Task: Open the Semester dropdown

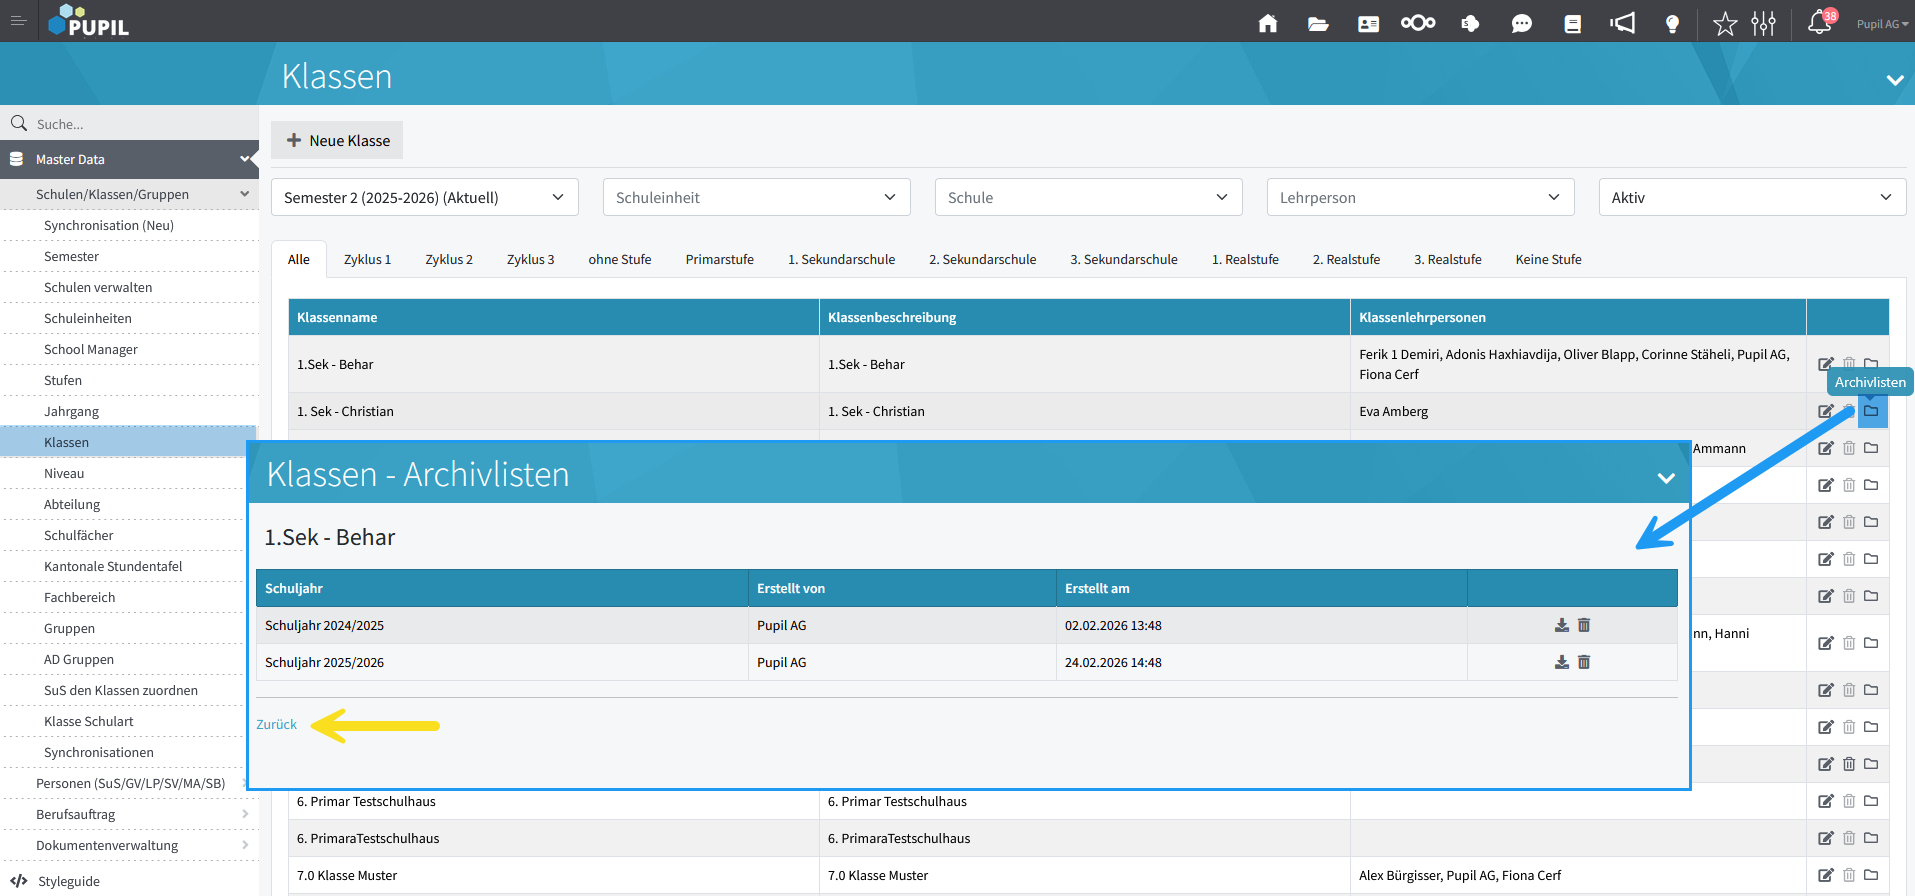Action: point(424,197)
